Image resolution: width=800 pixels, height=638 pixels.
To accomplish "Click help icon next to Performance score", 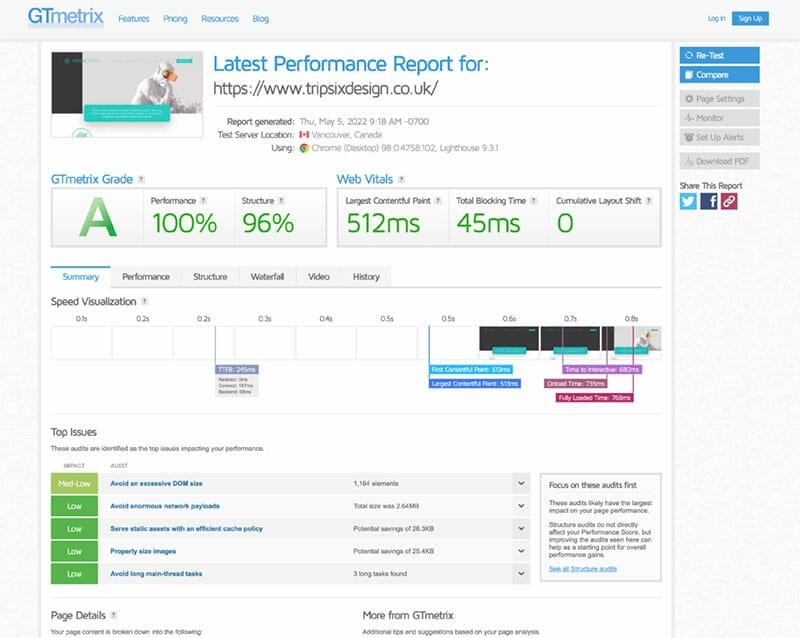I will click(x=204, y=201).
